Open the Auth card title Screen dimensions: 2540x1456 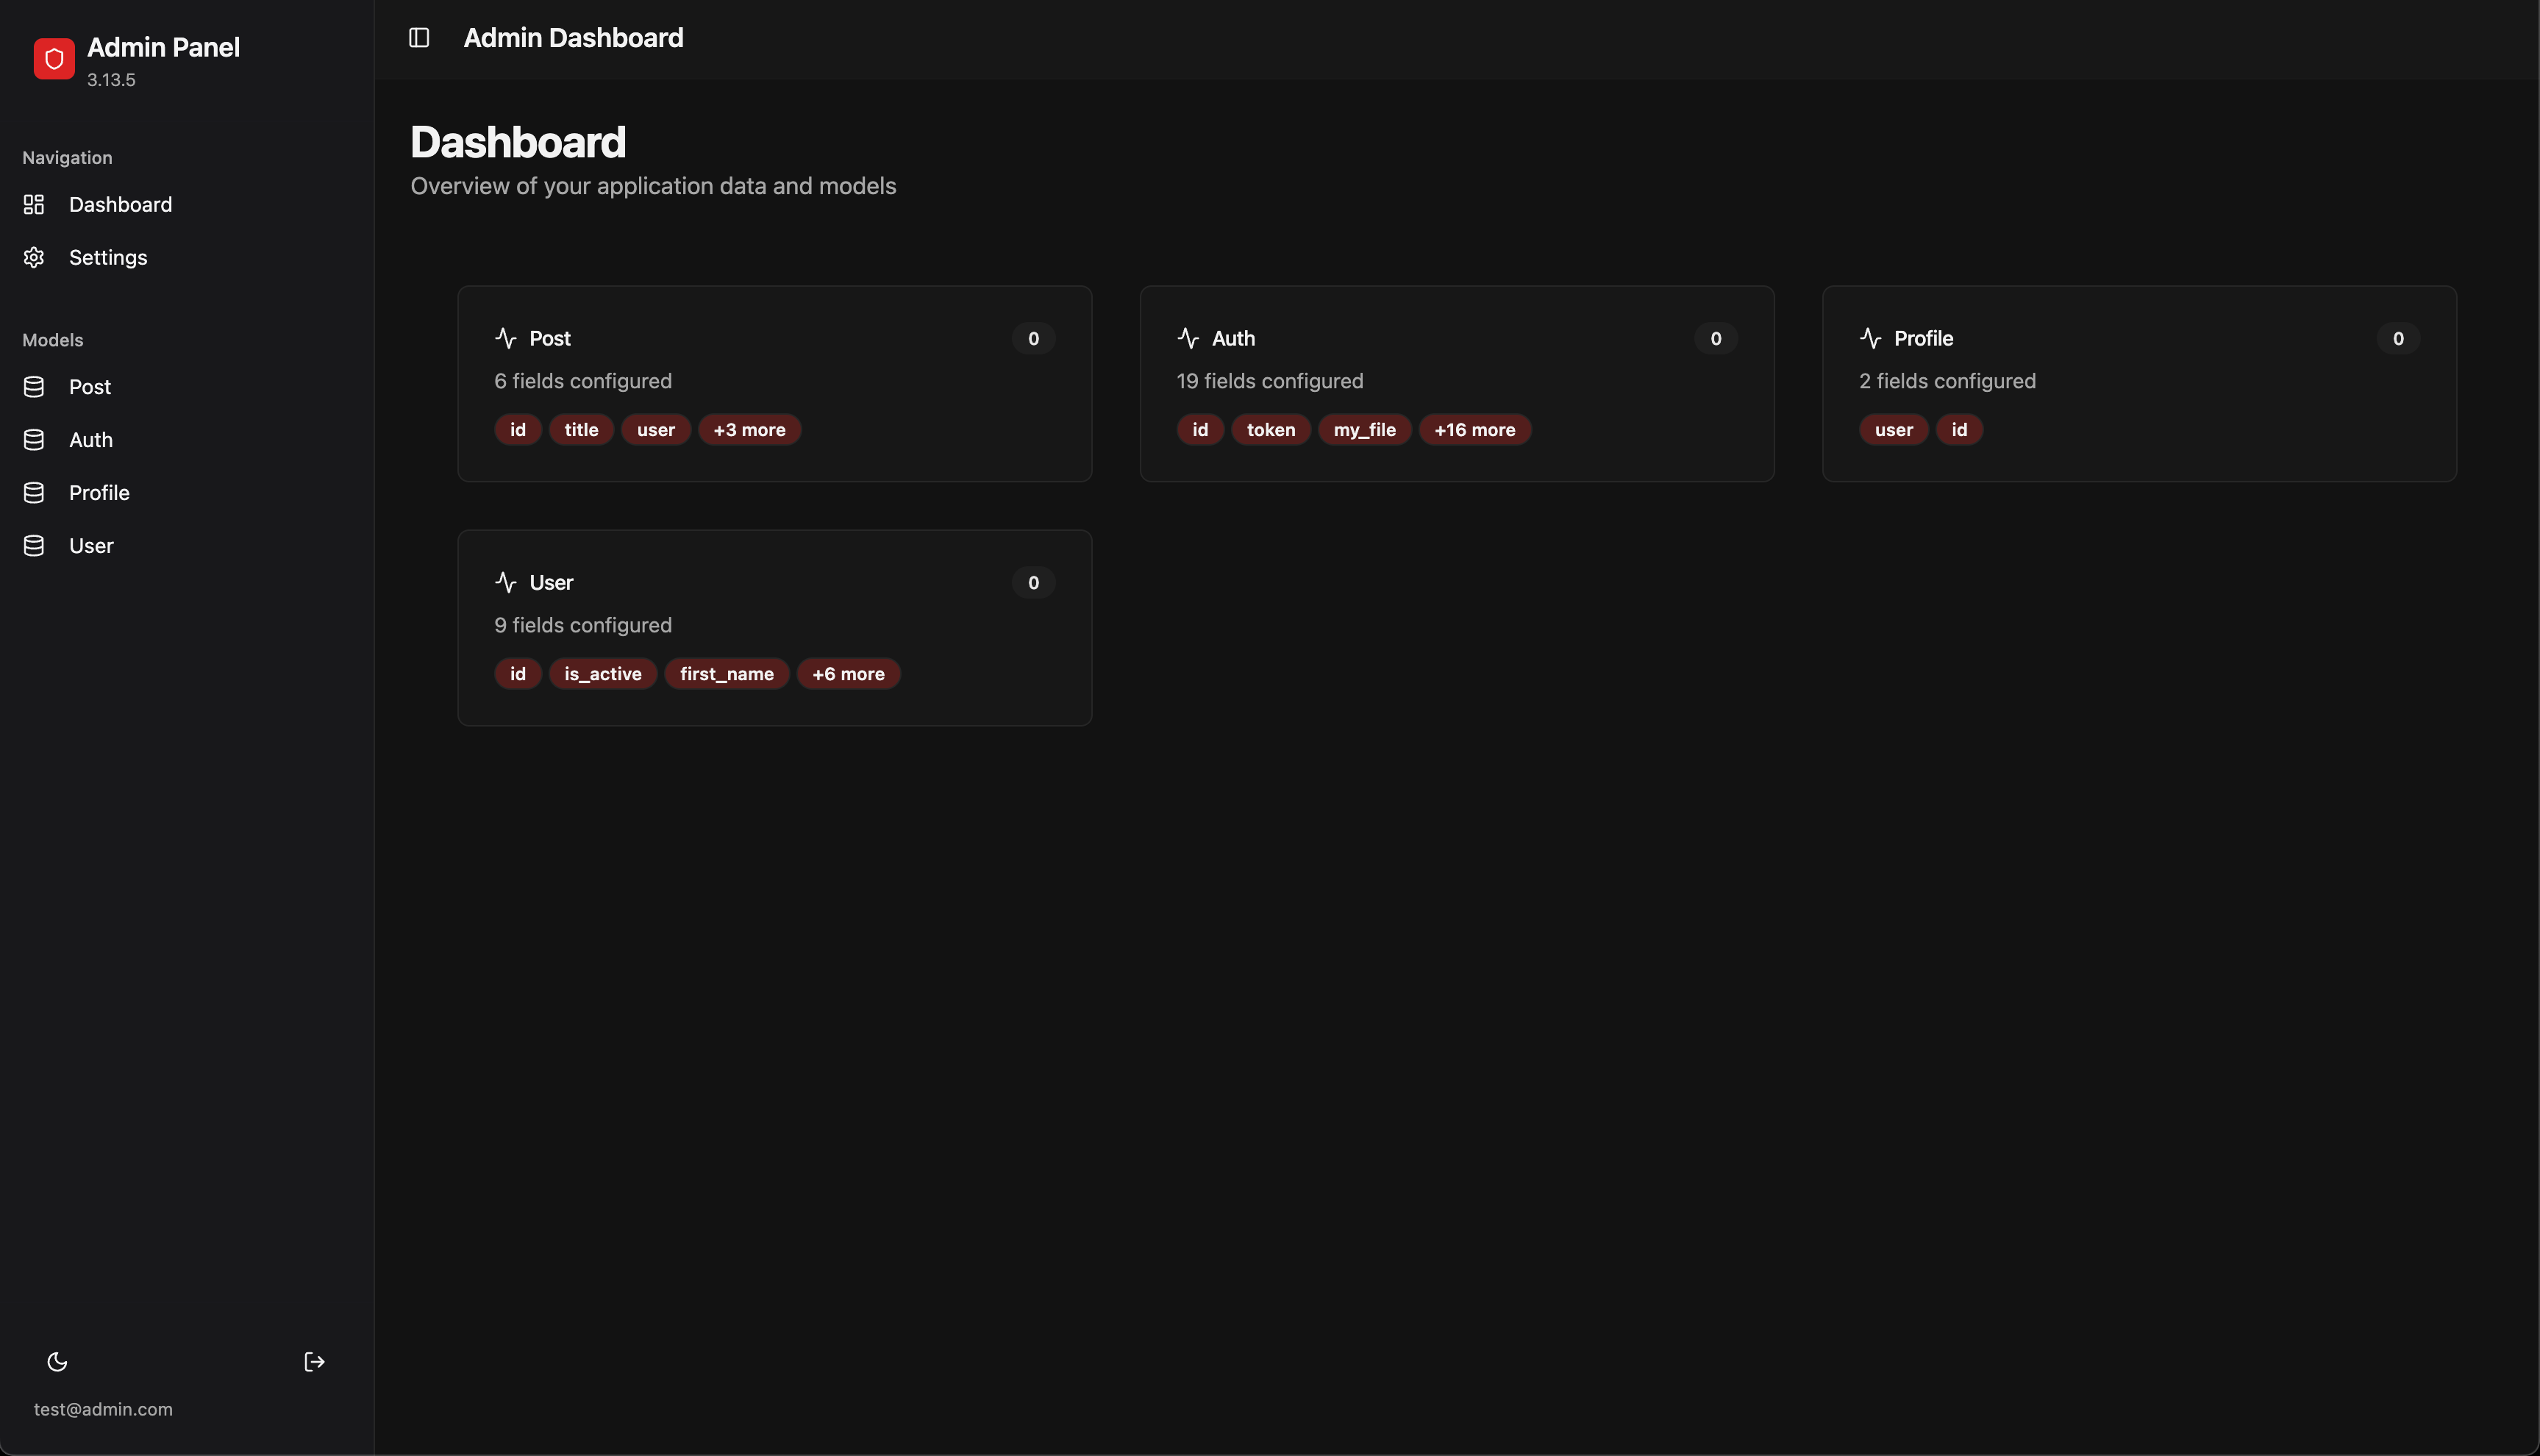pos(1233,338)
